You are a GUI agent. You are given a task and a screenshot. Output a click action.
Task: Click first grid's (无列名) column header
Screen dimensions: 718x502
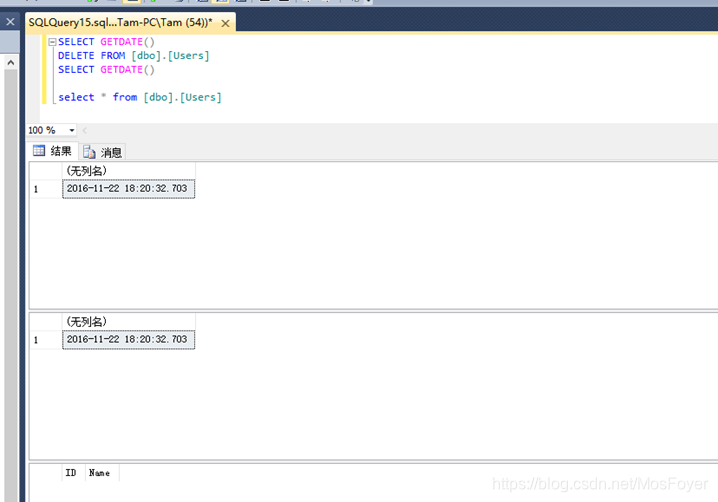coord(129,171)
